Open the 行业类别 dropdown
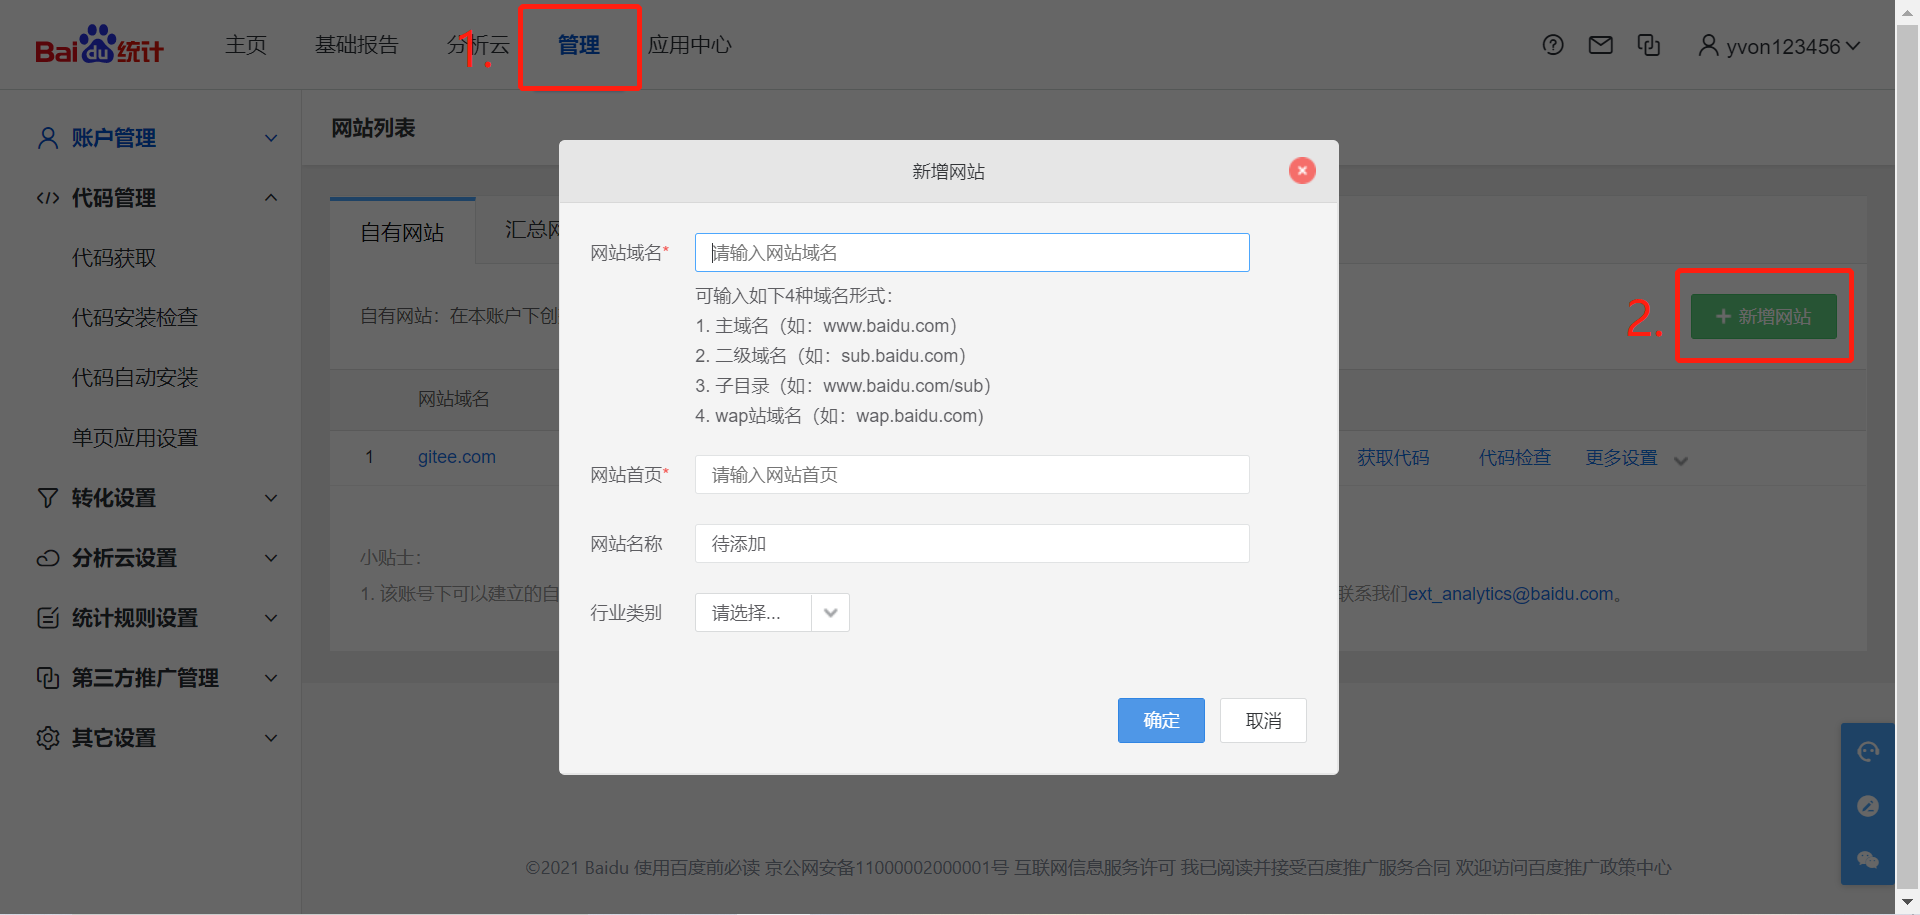 (x=772, y=613)
